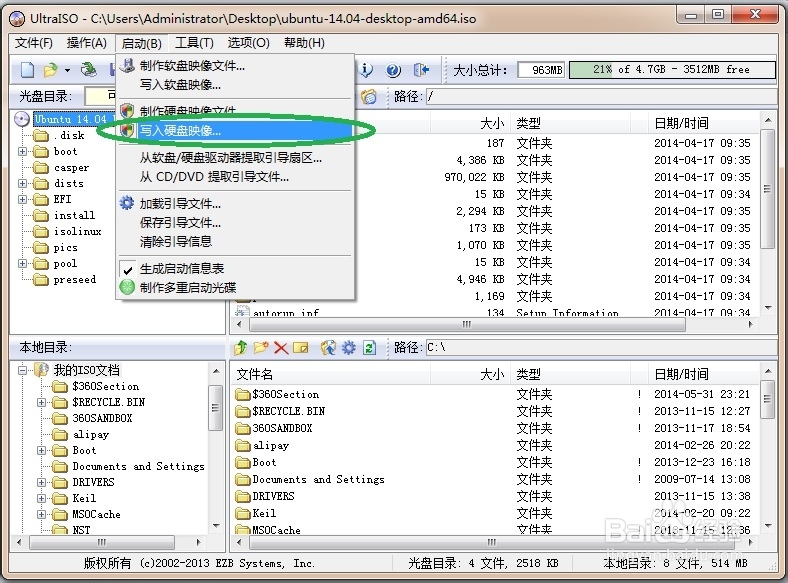Choose 写入硬盘映像... menu entry
The width and height of the screenshot is (788, 583).
pos(235,131)
